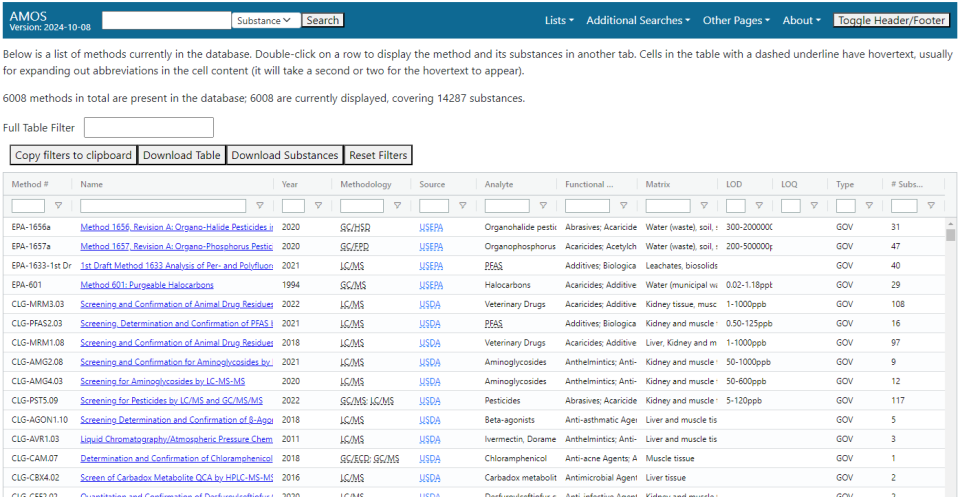Image resolution: width=960 pixels, height=497 pixels.
Task: Click the filter icon under Source column
Action: pos(462,206)
